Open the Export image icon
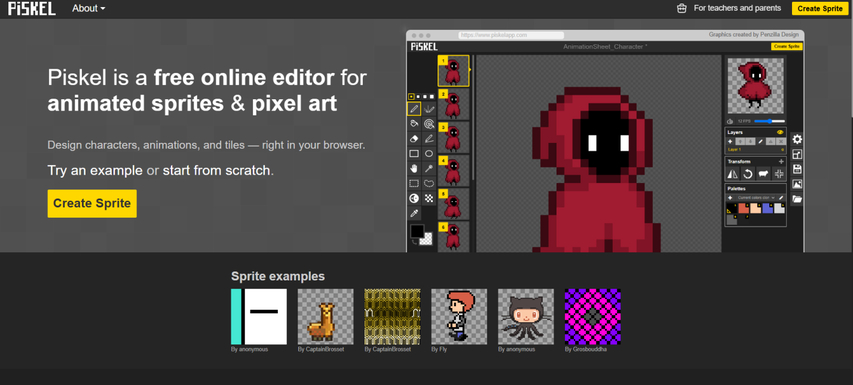 (x=797, y=184)
